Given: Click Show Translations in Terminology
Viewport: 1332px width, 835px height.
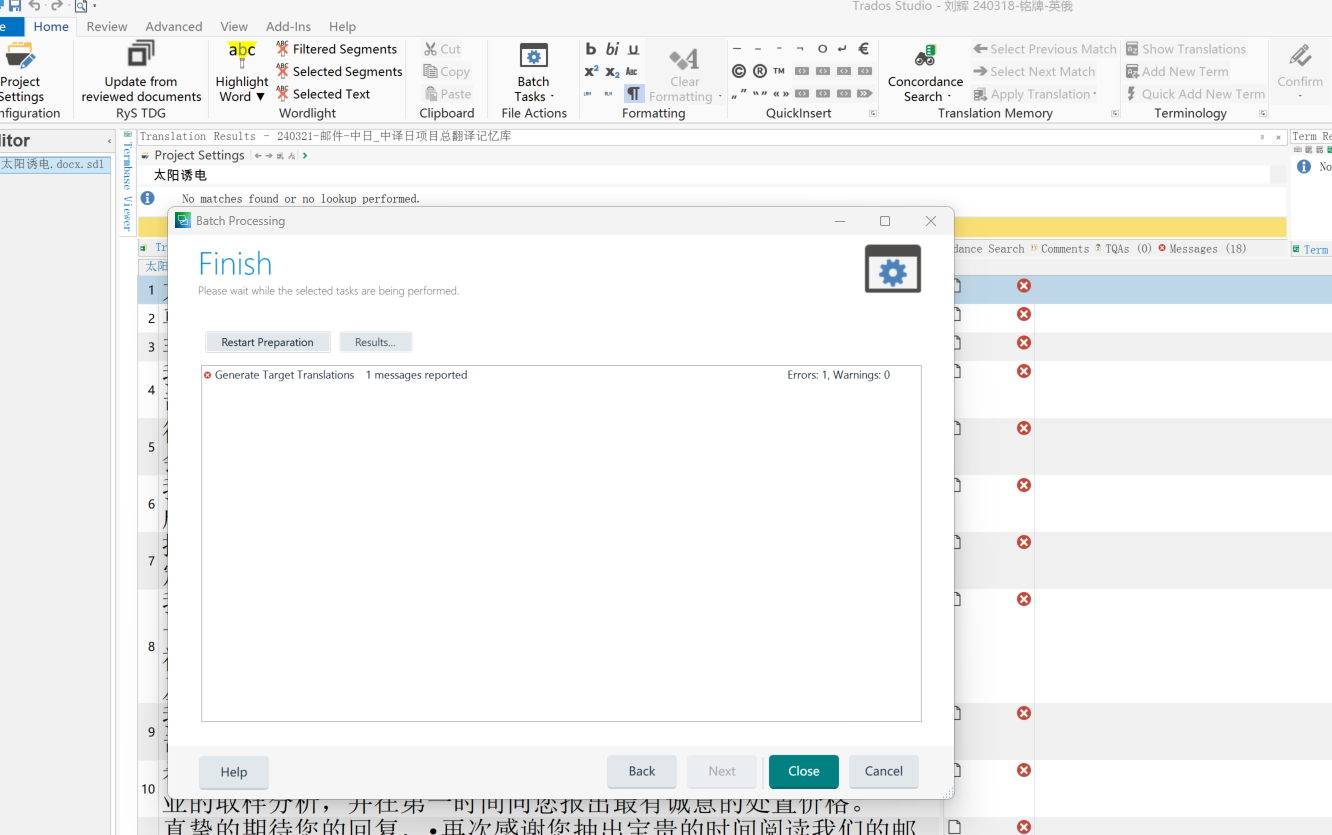Looking at the screenshot, I should click(1186, 49).
